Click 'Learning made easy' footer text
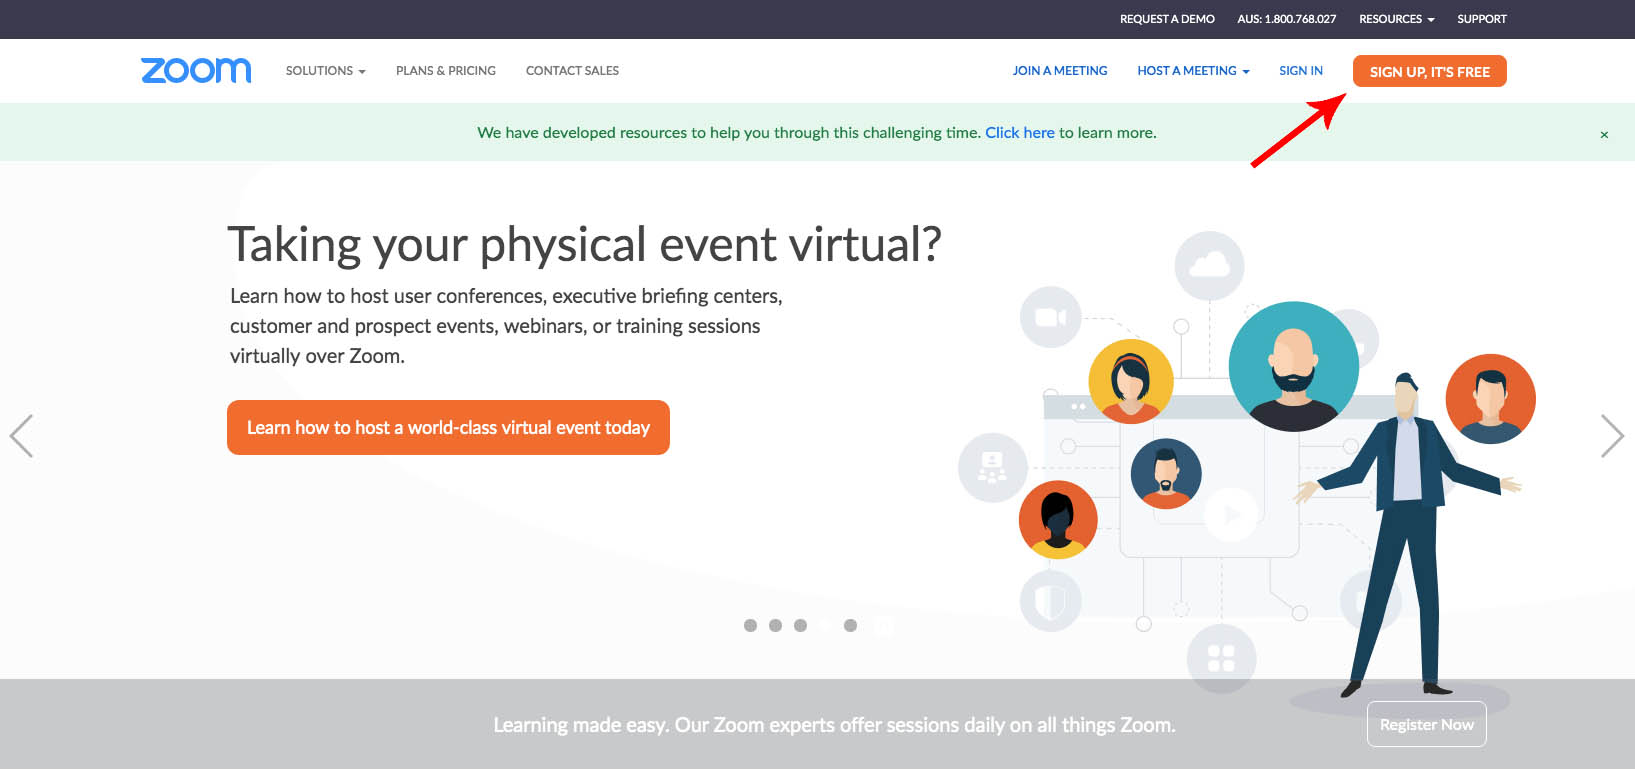The image size is (1635, 770). (834, 725)
